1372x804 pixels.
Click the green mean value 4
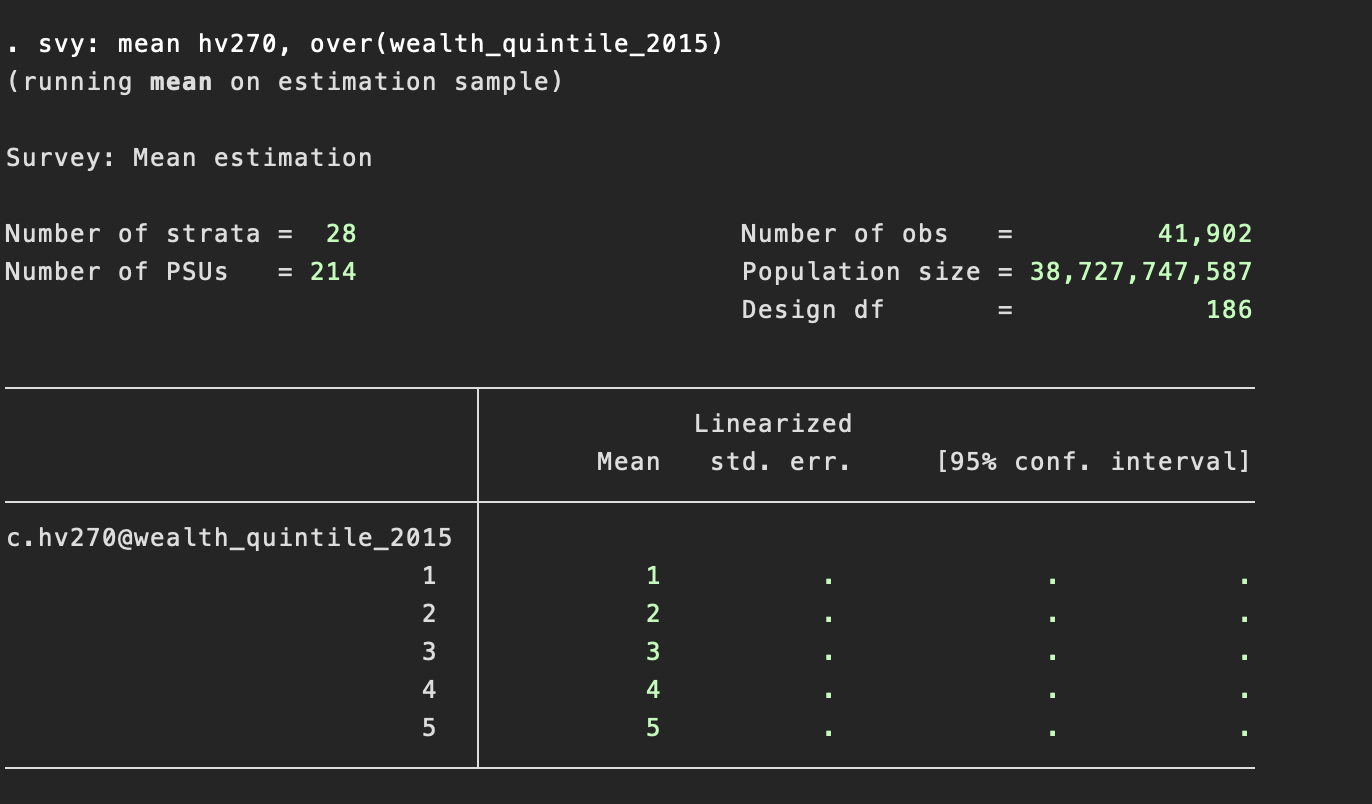pos(653,690)
